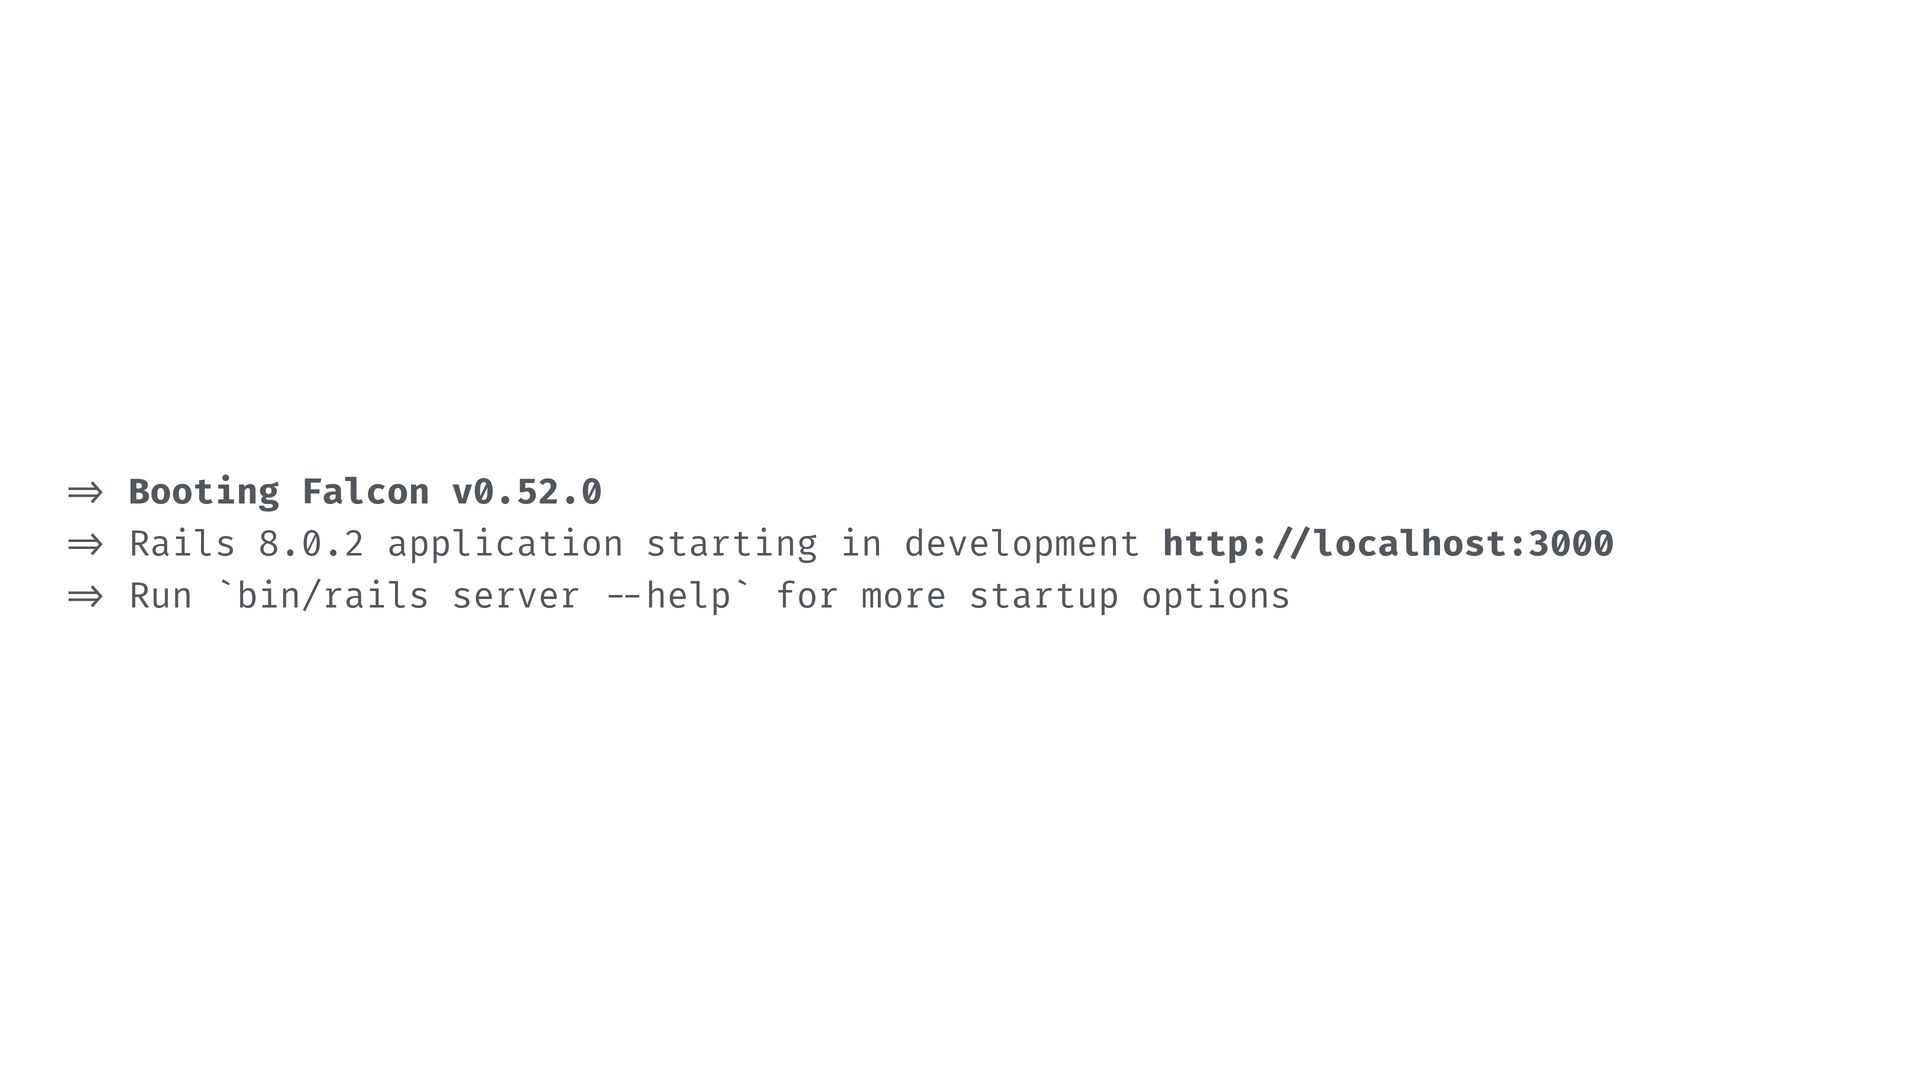Click the arrow before Booting Falcon
Viewport: 1920px width, 1080px height.
click(x=85, y=492)
